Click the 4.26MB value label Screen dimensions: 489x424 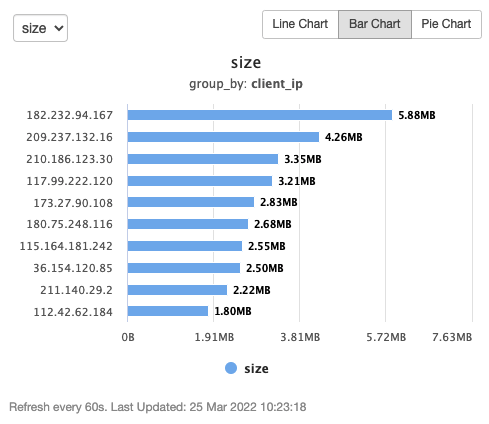pos(344,137)
